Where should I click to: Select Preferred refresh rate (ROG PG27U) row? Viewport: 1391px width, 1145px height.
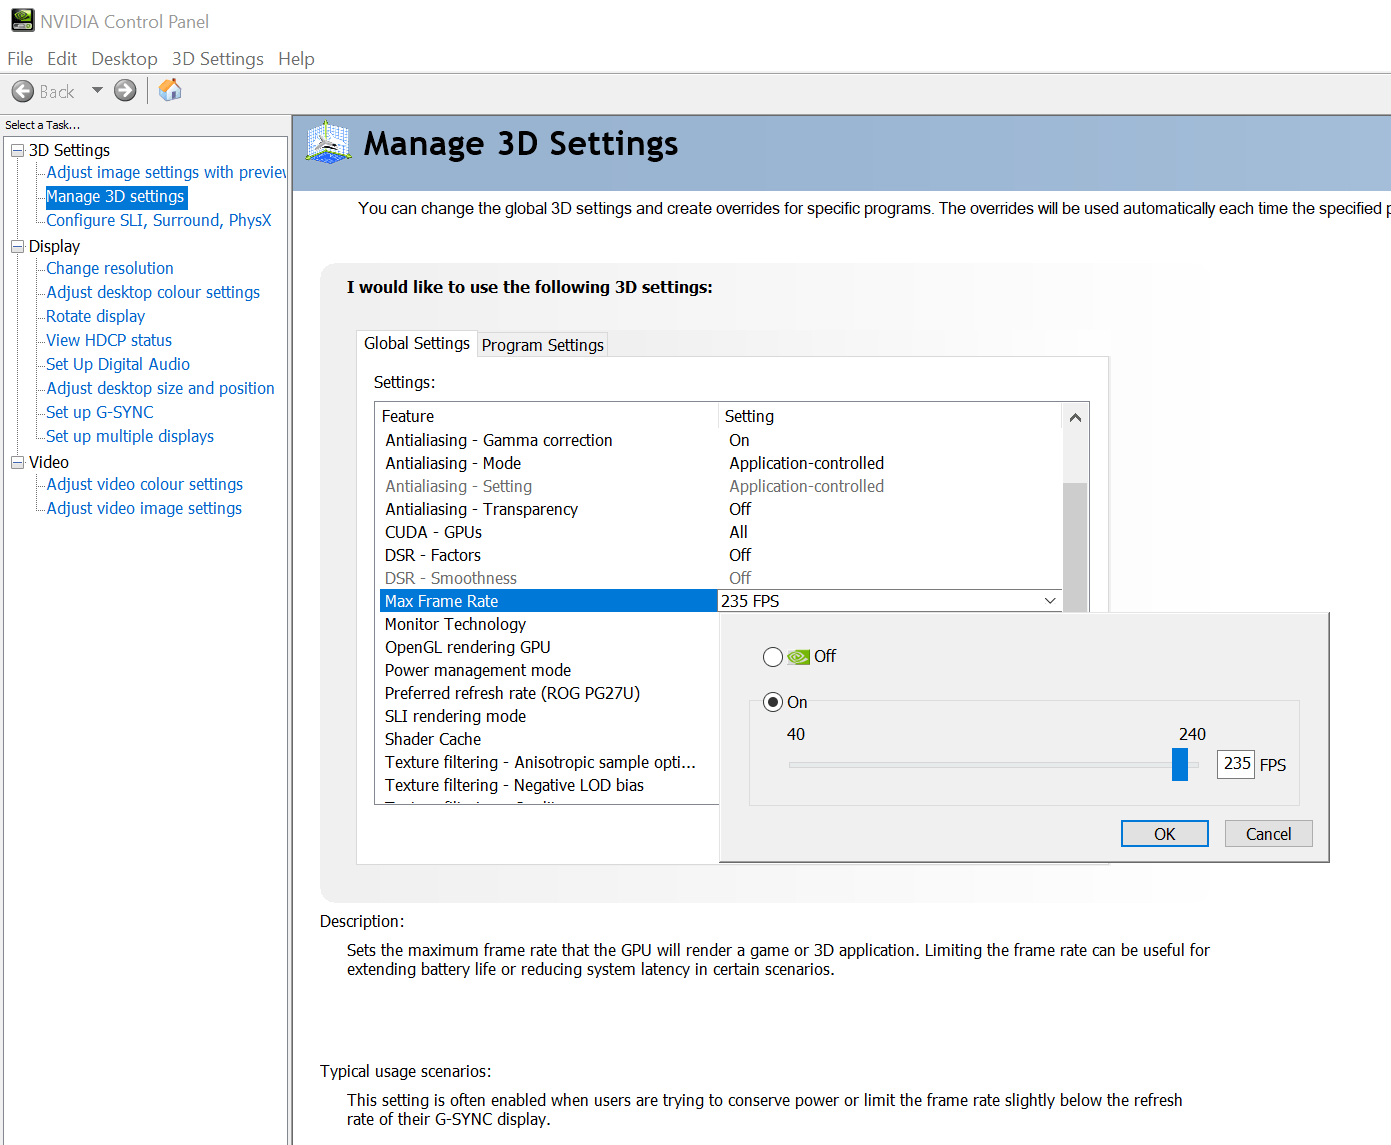point(548,693)
